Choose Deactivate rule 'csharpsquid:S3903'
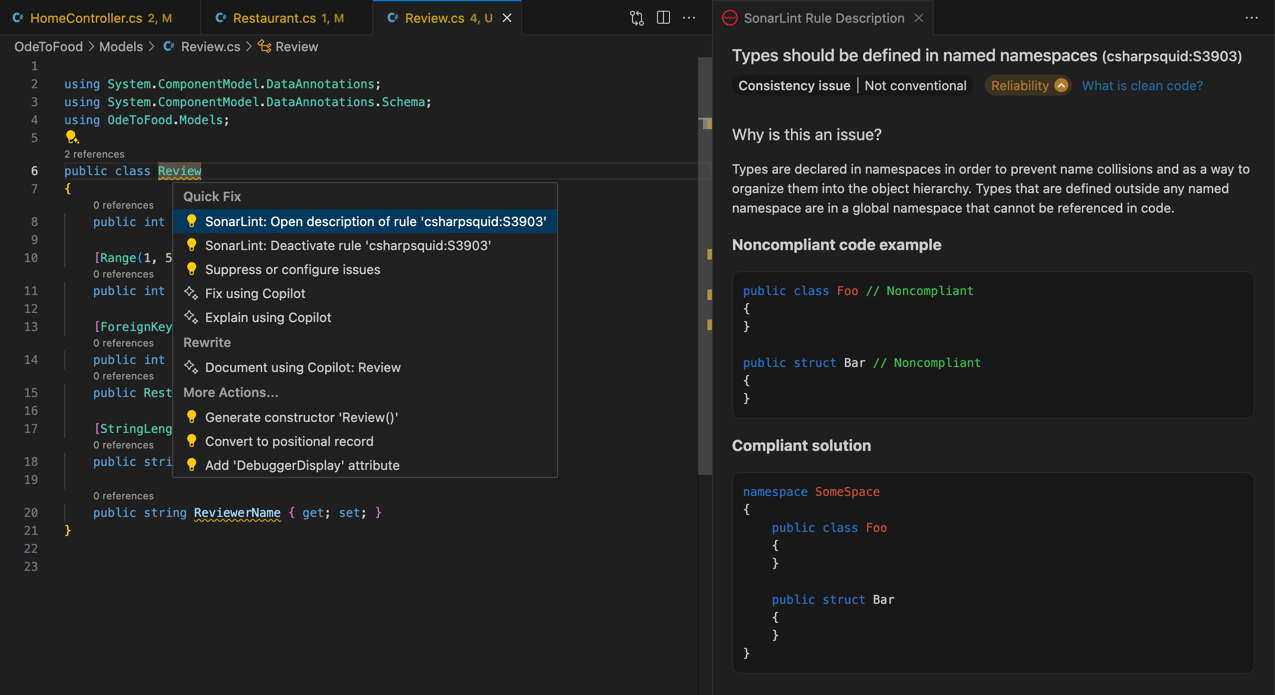 (x=347, y=246)
